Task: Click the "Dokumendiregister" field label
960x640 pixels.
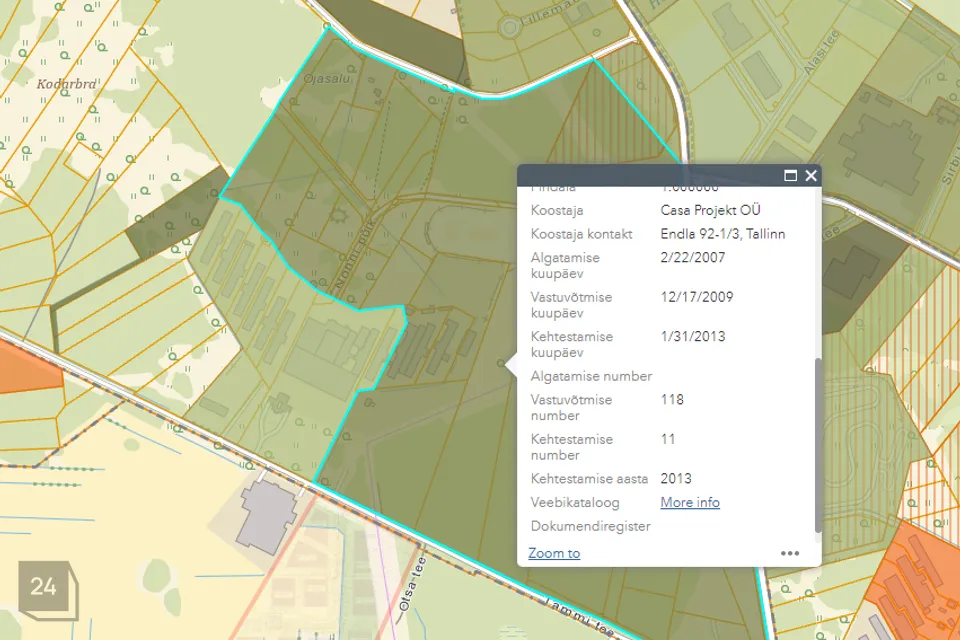Action: coord(590,526)
